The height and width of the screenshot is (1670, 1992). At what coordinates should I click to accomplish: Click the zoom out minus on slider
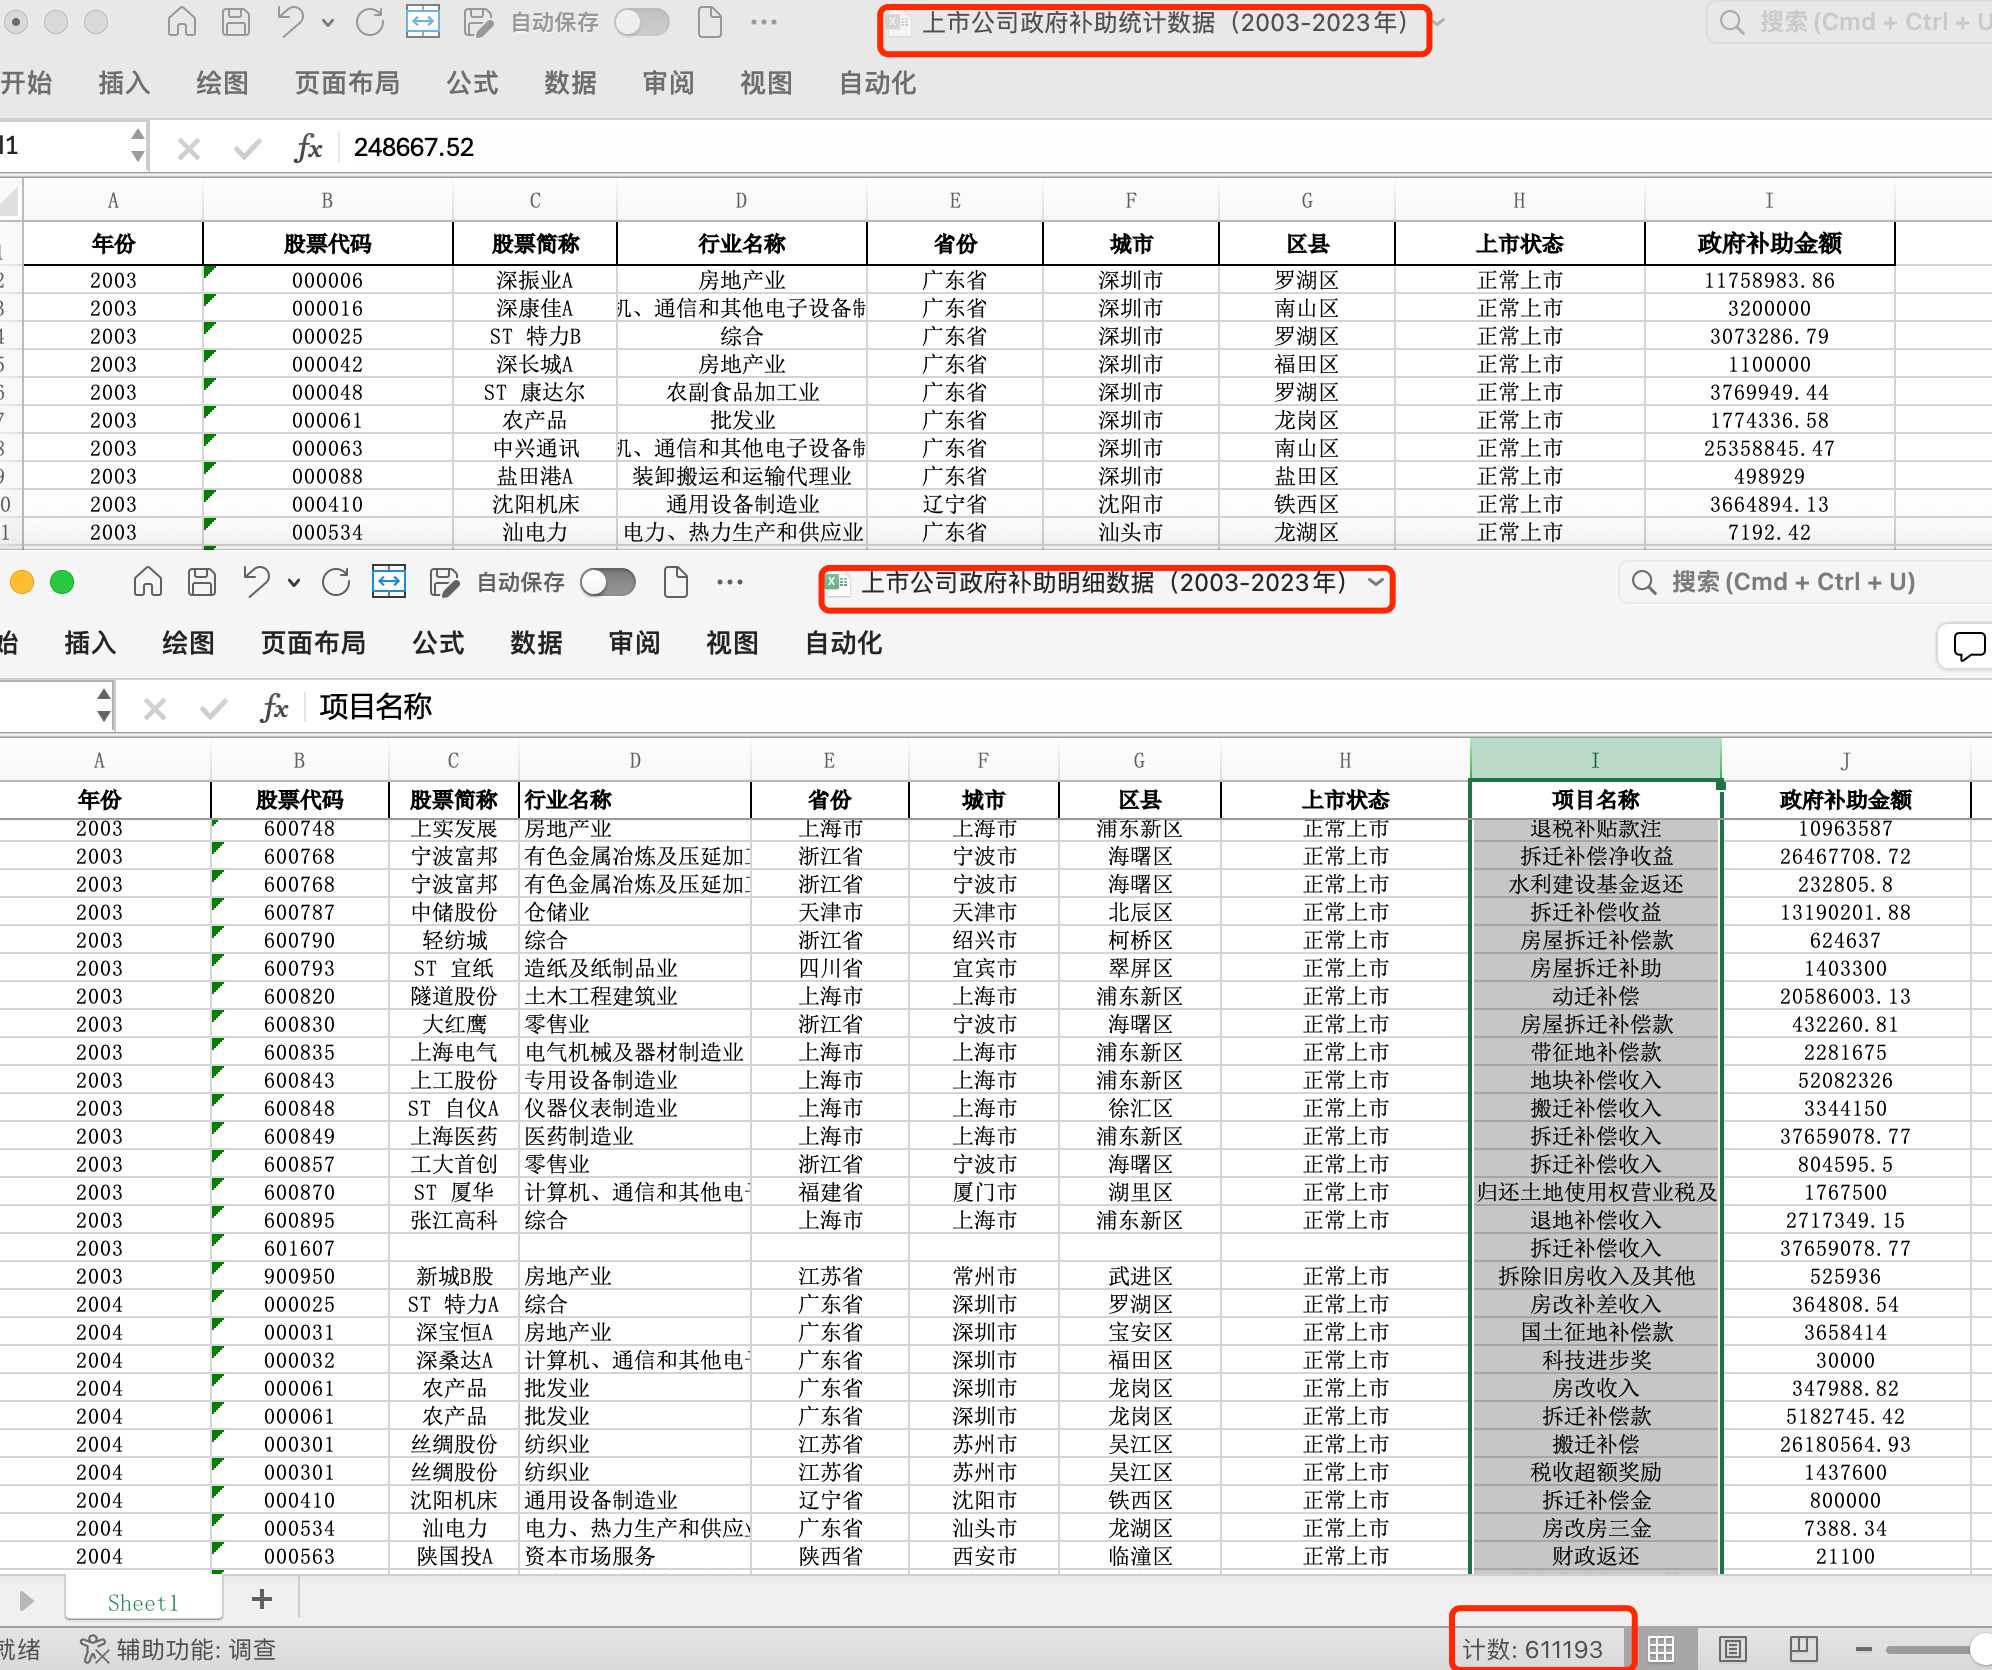tap(1863, 1649)
